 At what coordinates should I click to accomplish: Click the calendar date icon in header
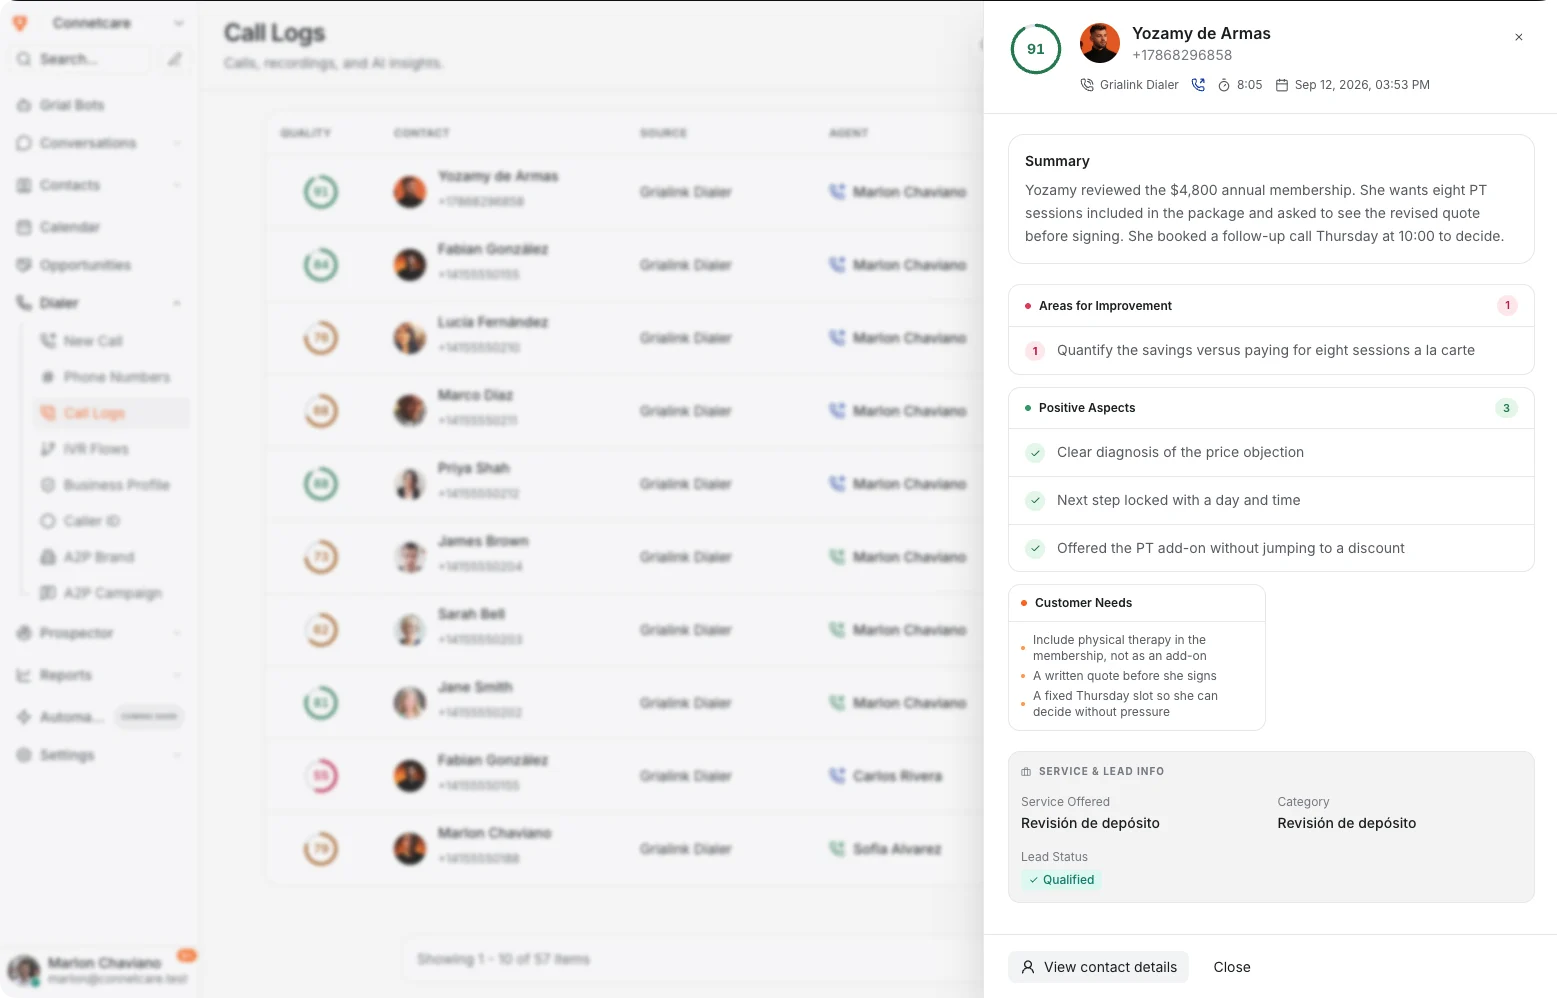pos(1282,85)
